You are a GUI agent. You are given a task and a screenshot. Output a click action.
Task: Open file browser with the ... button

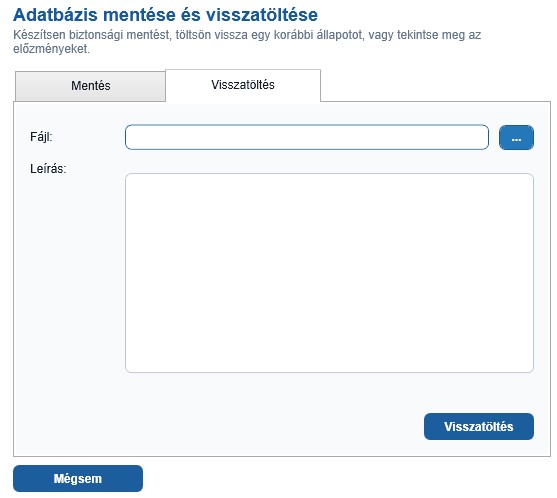[516, 137]
